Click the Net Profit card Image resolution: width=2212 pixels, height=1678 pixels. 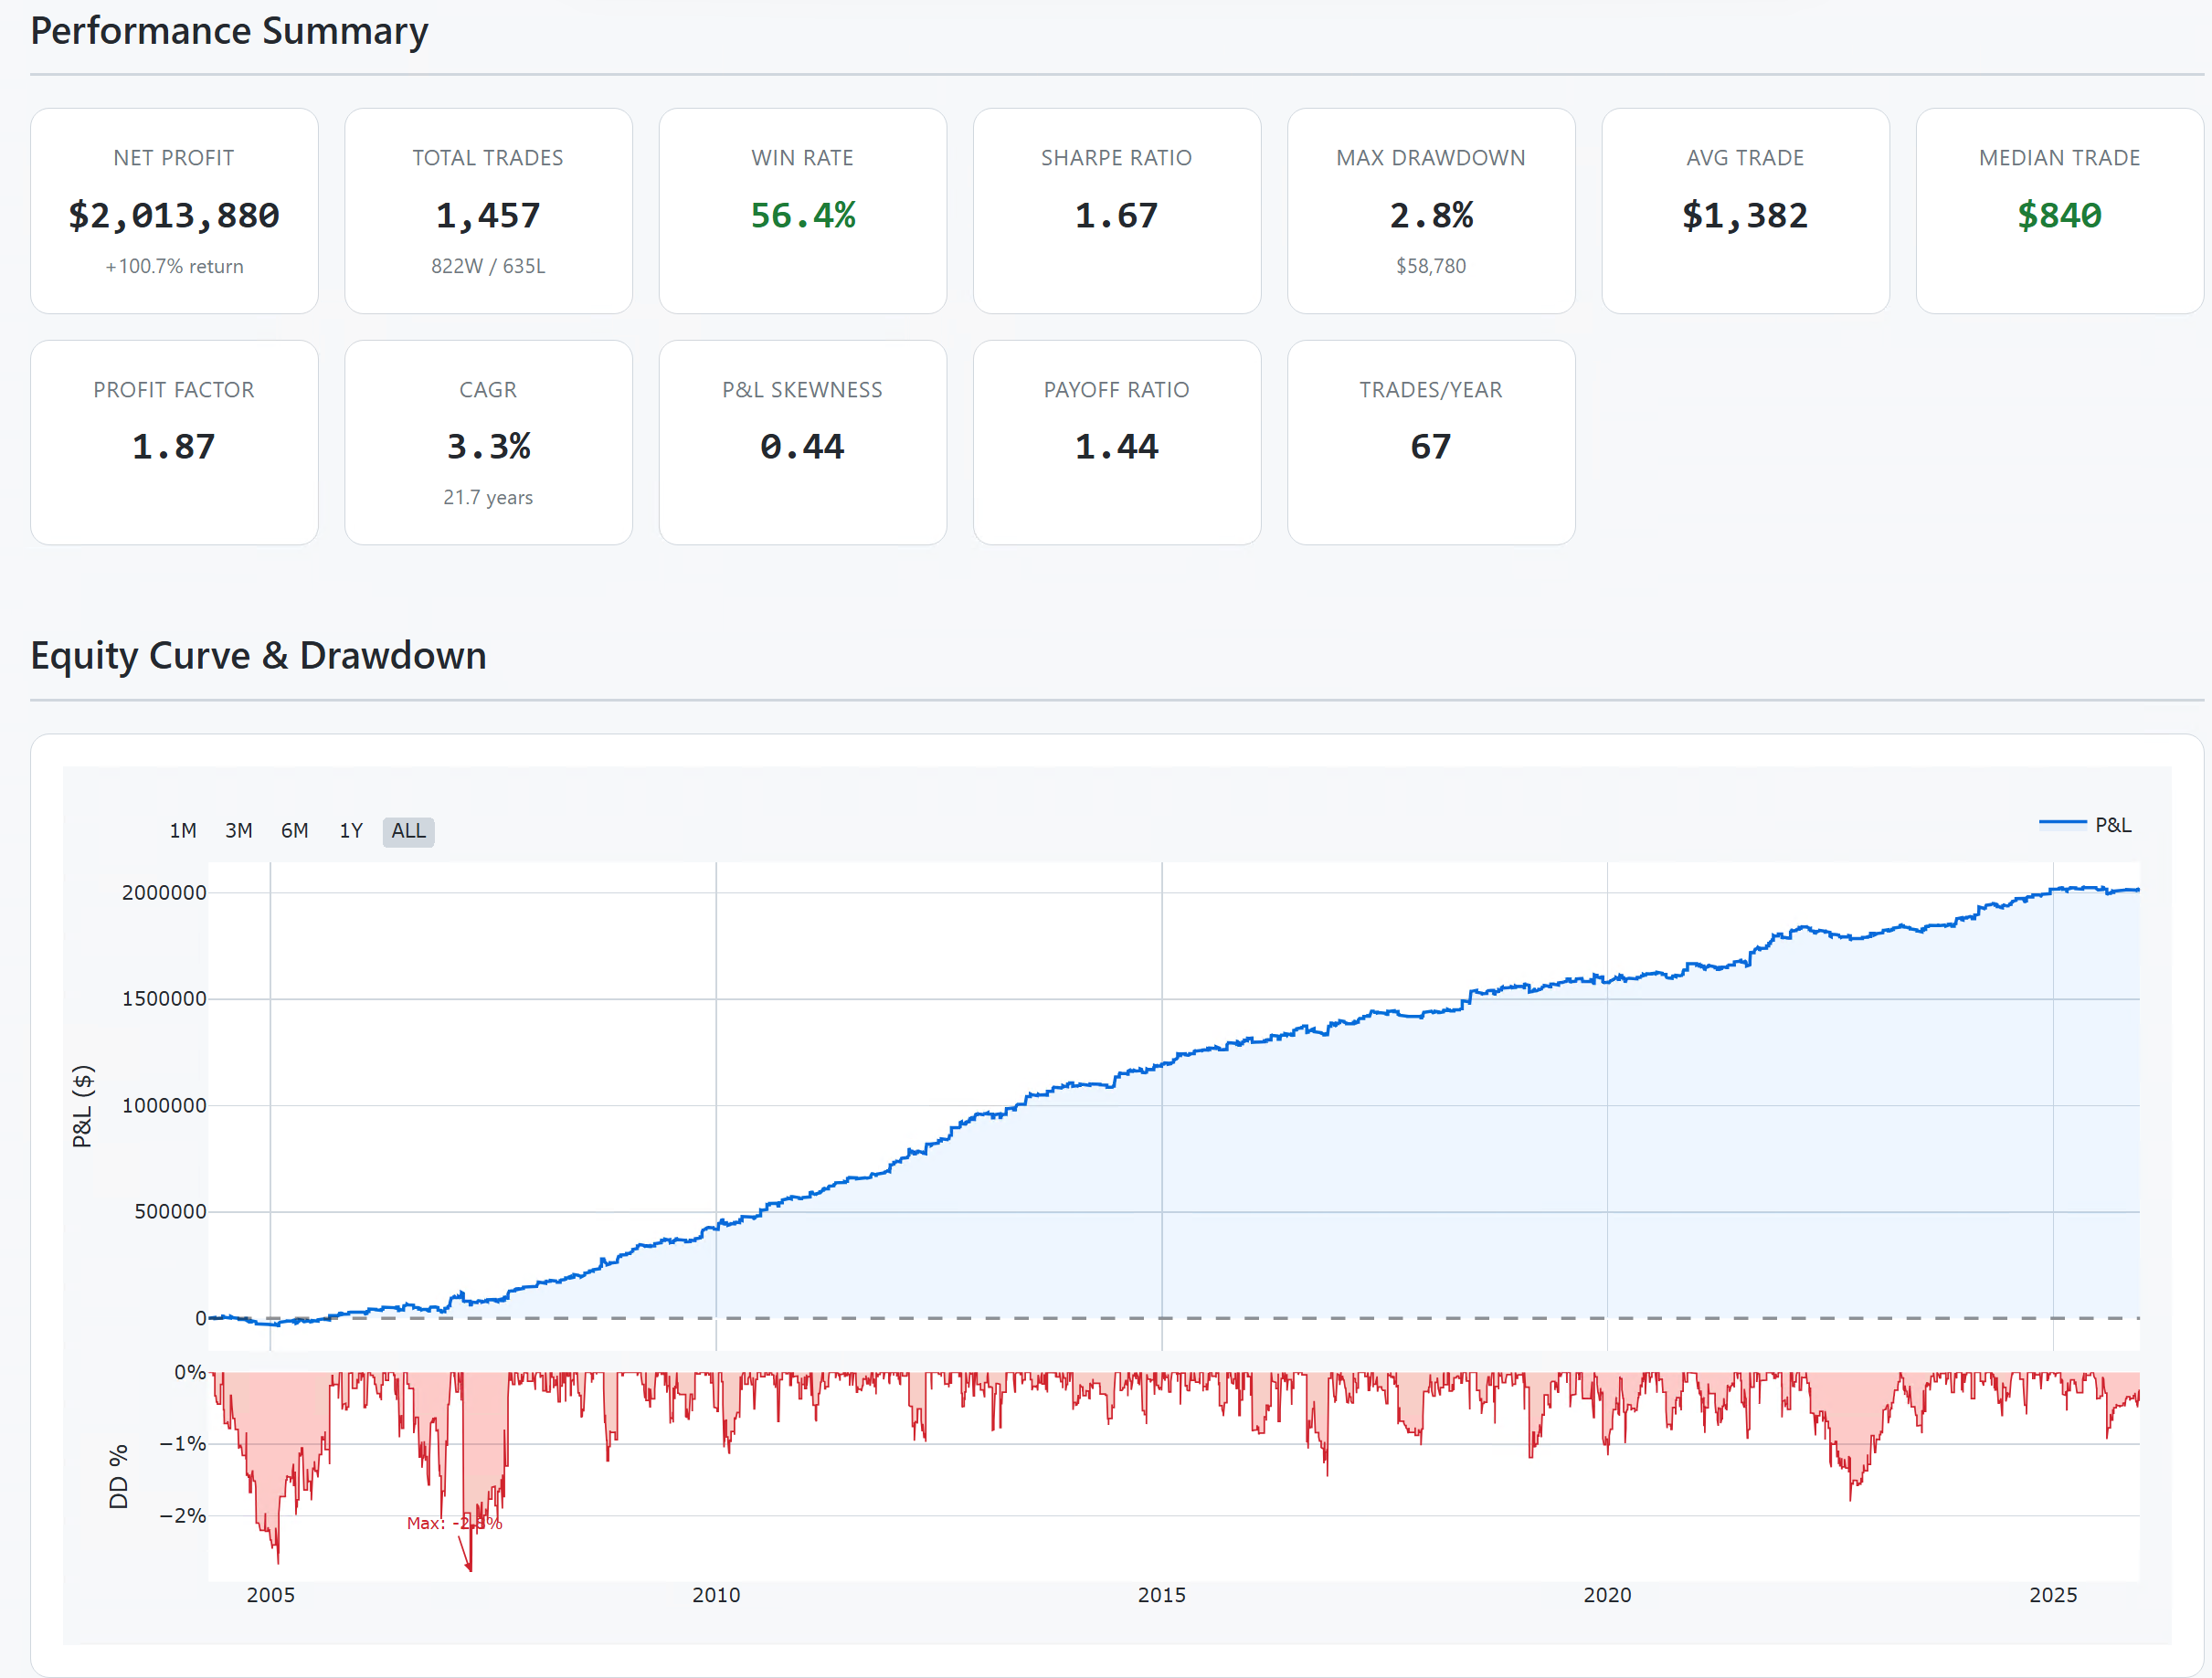pyautogui.click(x=174, y=211)
